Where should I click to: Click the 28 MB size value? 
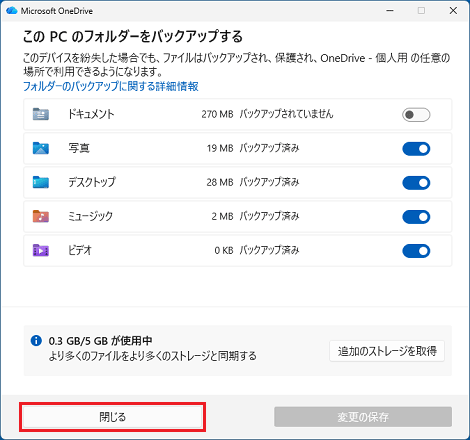220,182
